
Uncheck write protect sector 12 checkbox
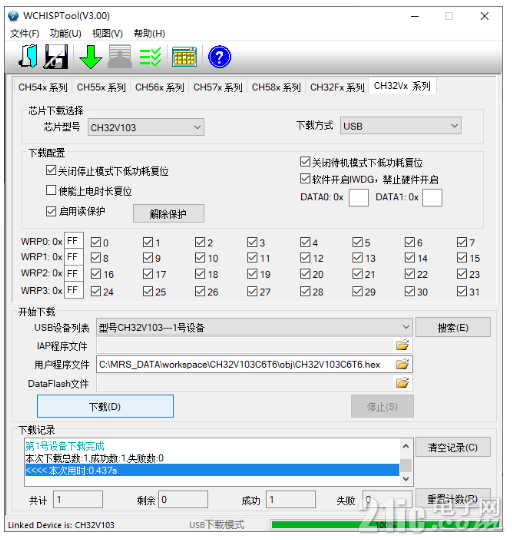click(305, 258)
